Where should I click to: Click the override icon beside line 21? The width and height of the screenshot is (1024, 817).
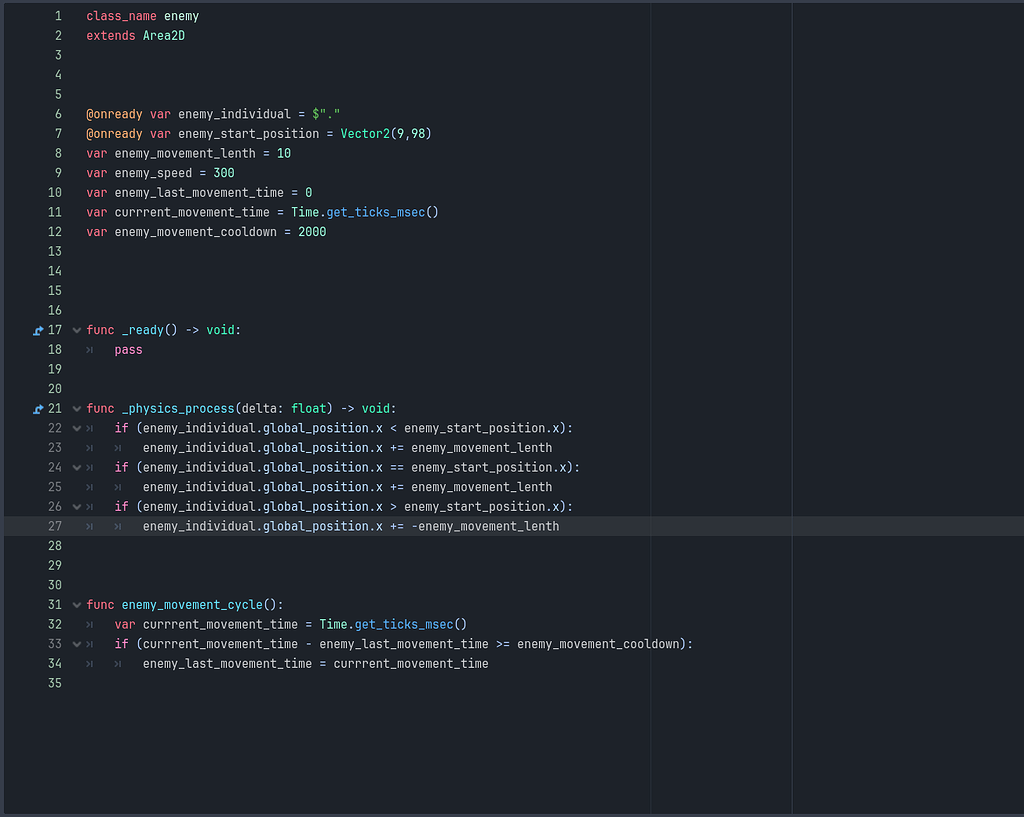(x=38, y=409)
